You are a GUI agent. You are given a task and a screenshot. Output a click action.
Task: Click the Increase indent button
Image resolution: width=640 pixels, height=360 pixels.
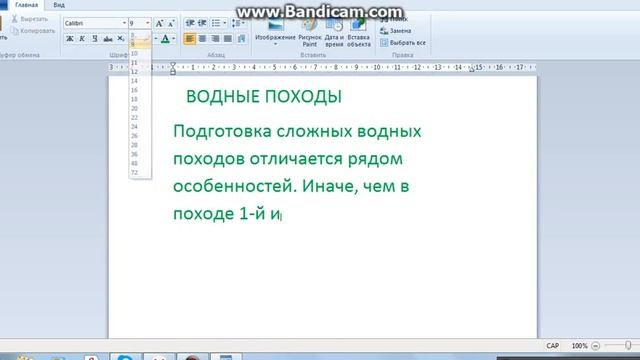[202, 23]
